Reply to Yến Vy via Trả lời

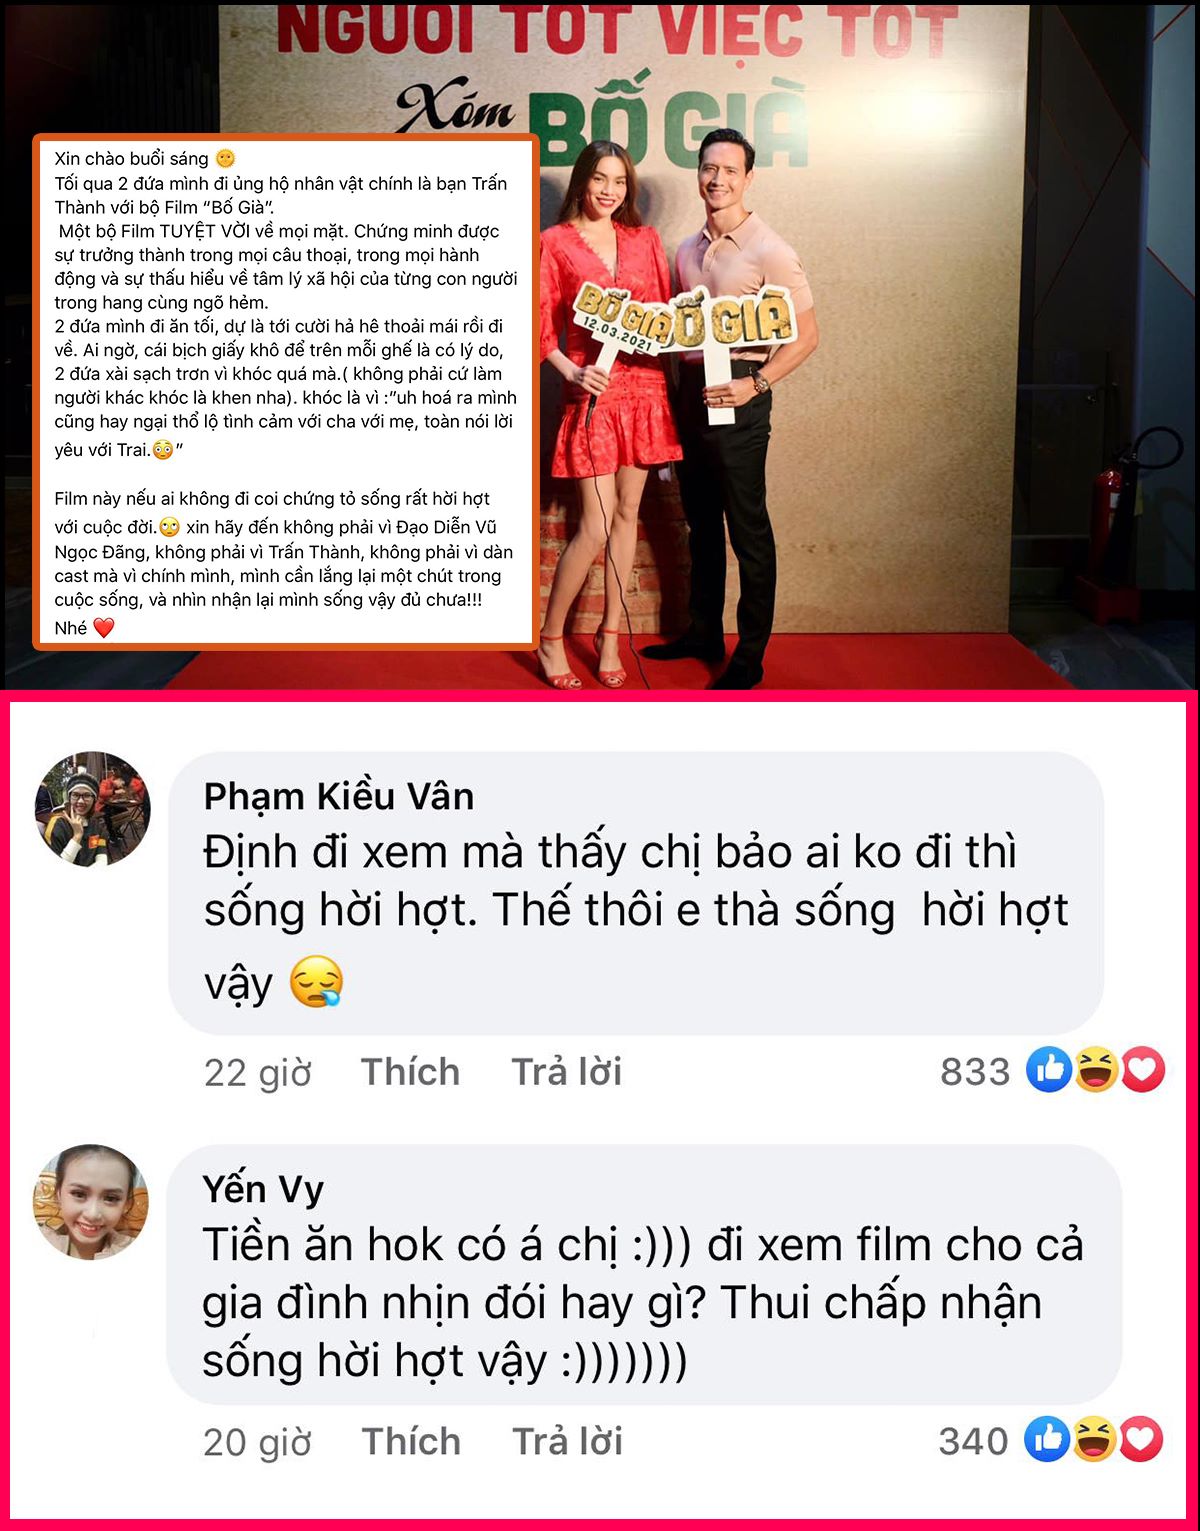point(567,1442)
